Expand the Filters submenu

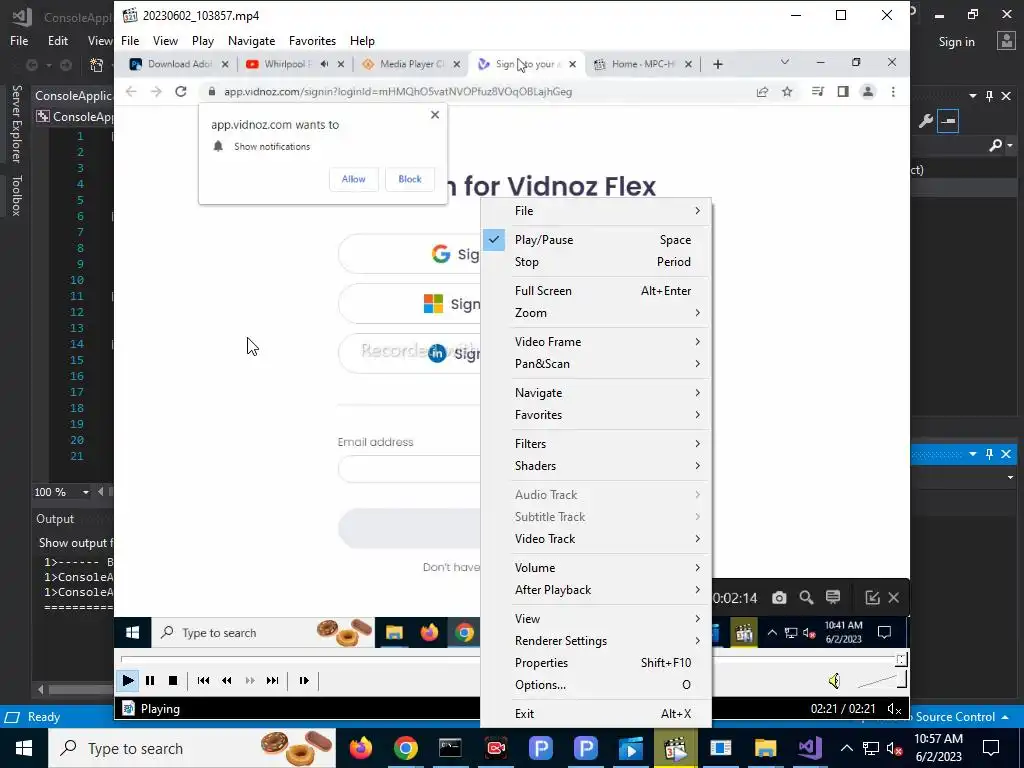(596, 443)
